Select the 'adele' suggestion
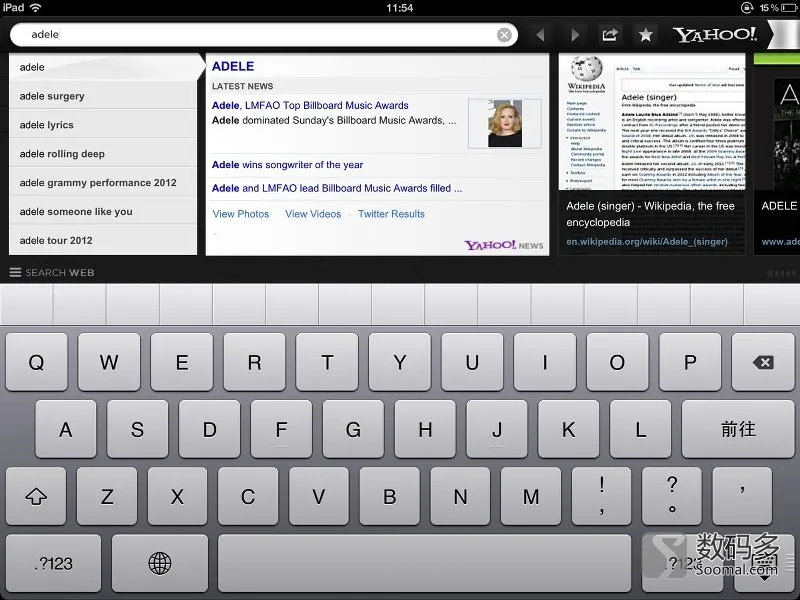The height and width of the screenshot is (600, 800). [103, 67]
